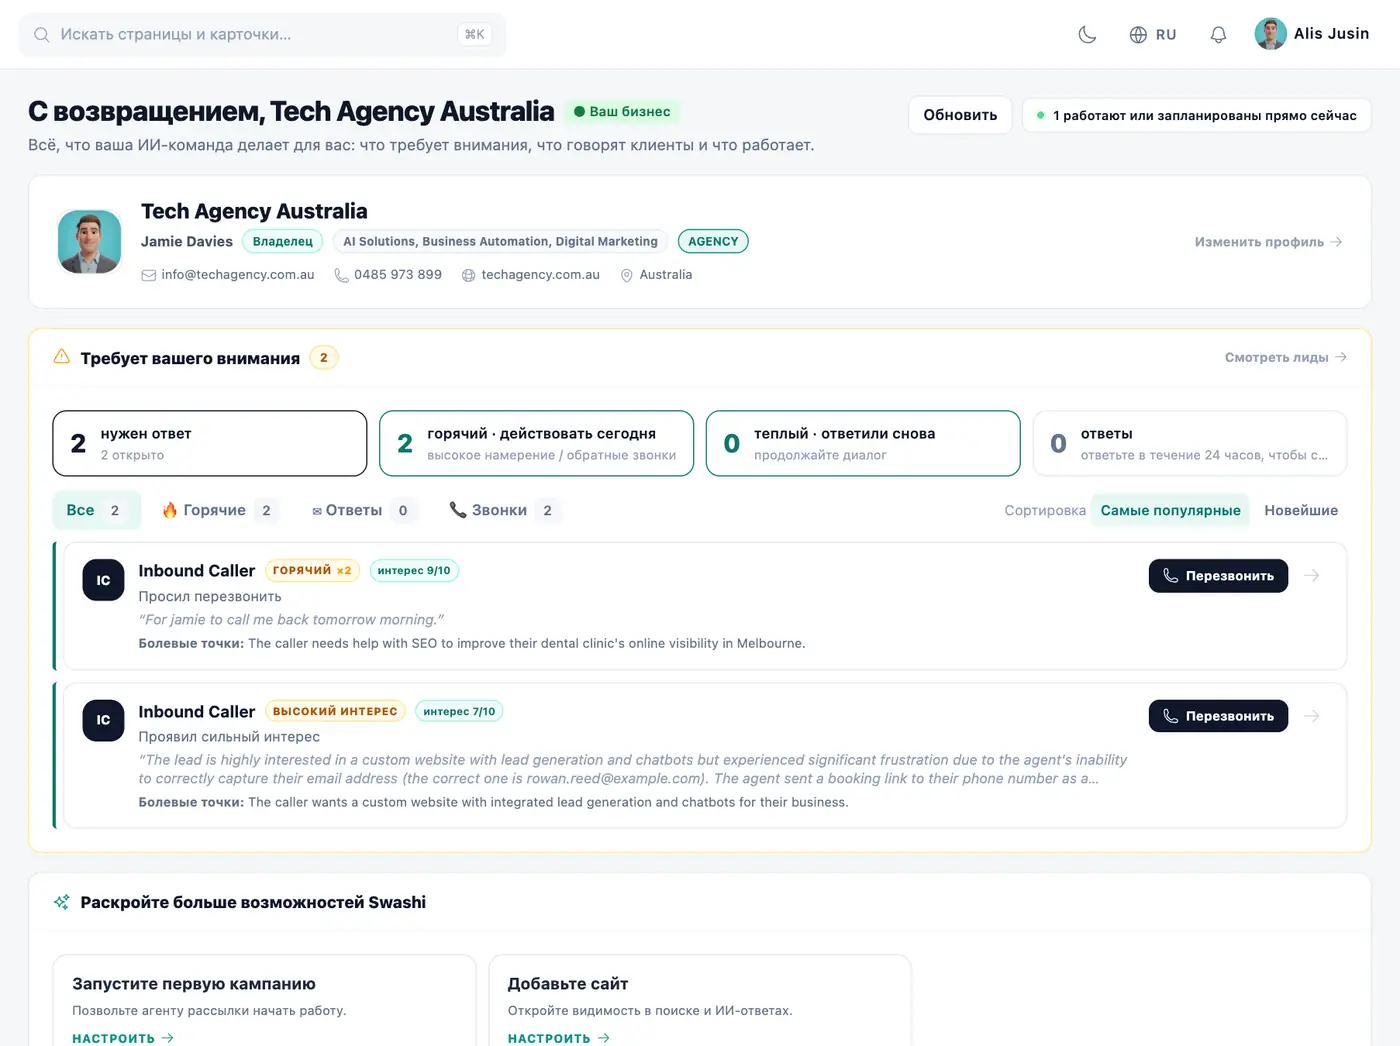Click the Jamie Davies name

187,242
